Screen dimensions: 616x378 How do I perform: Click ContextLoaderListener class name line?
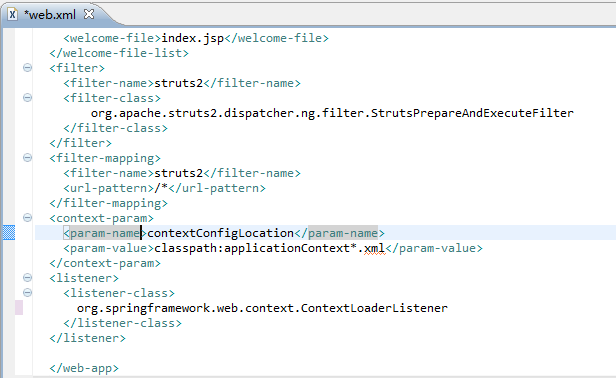262,308
